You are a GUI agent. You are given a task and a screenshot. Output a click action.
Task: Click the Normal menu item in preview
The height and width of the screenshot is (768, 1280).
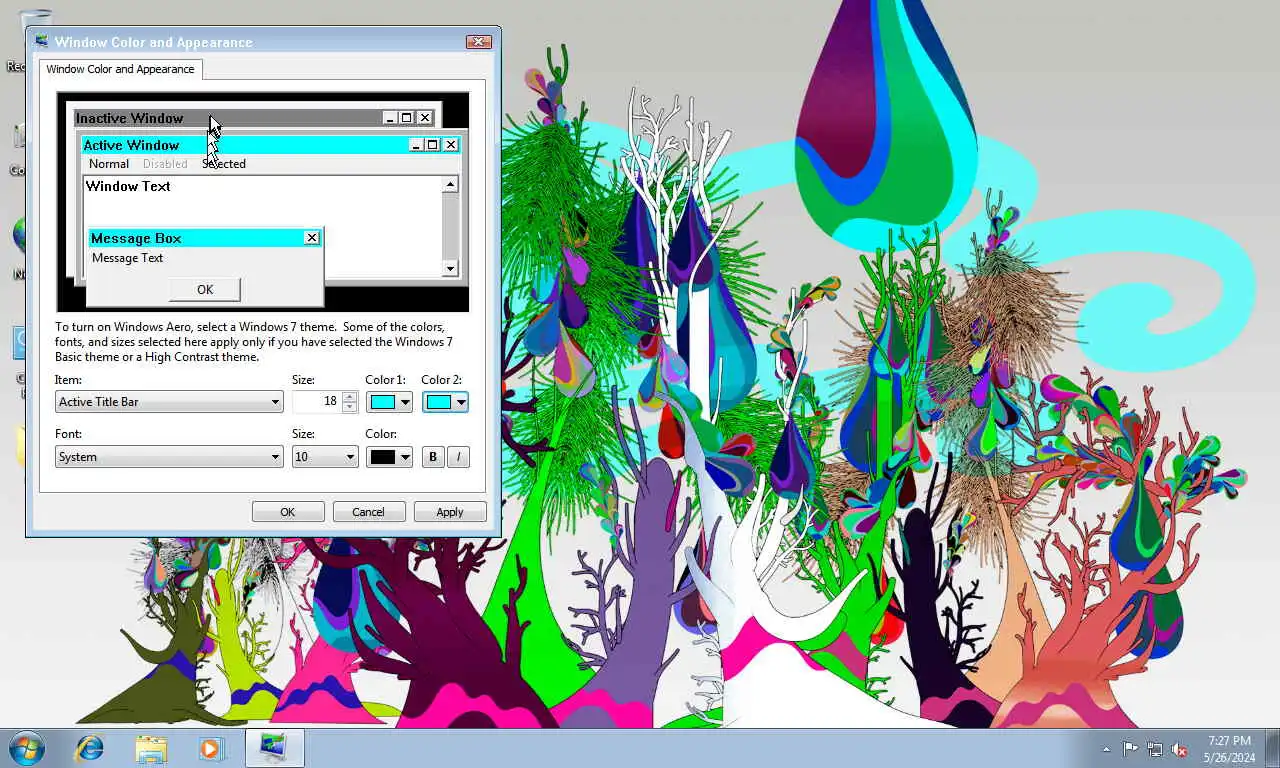(x=109, y=164)
